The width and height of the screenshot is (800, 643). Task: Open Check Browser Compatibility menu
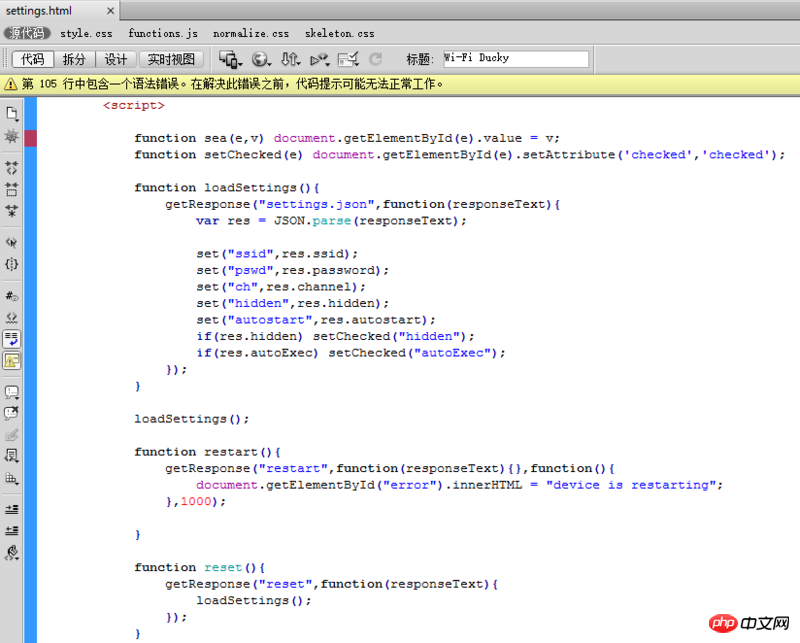349,59
